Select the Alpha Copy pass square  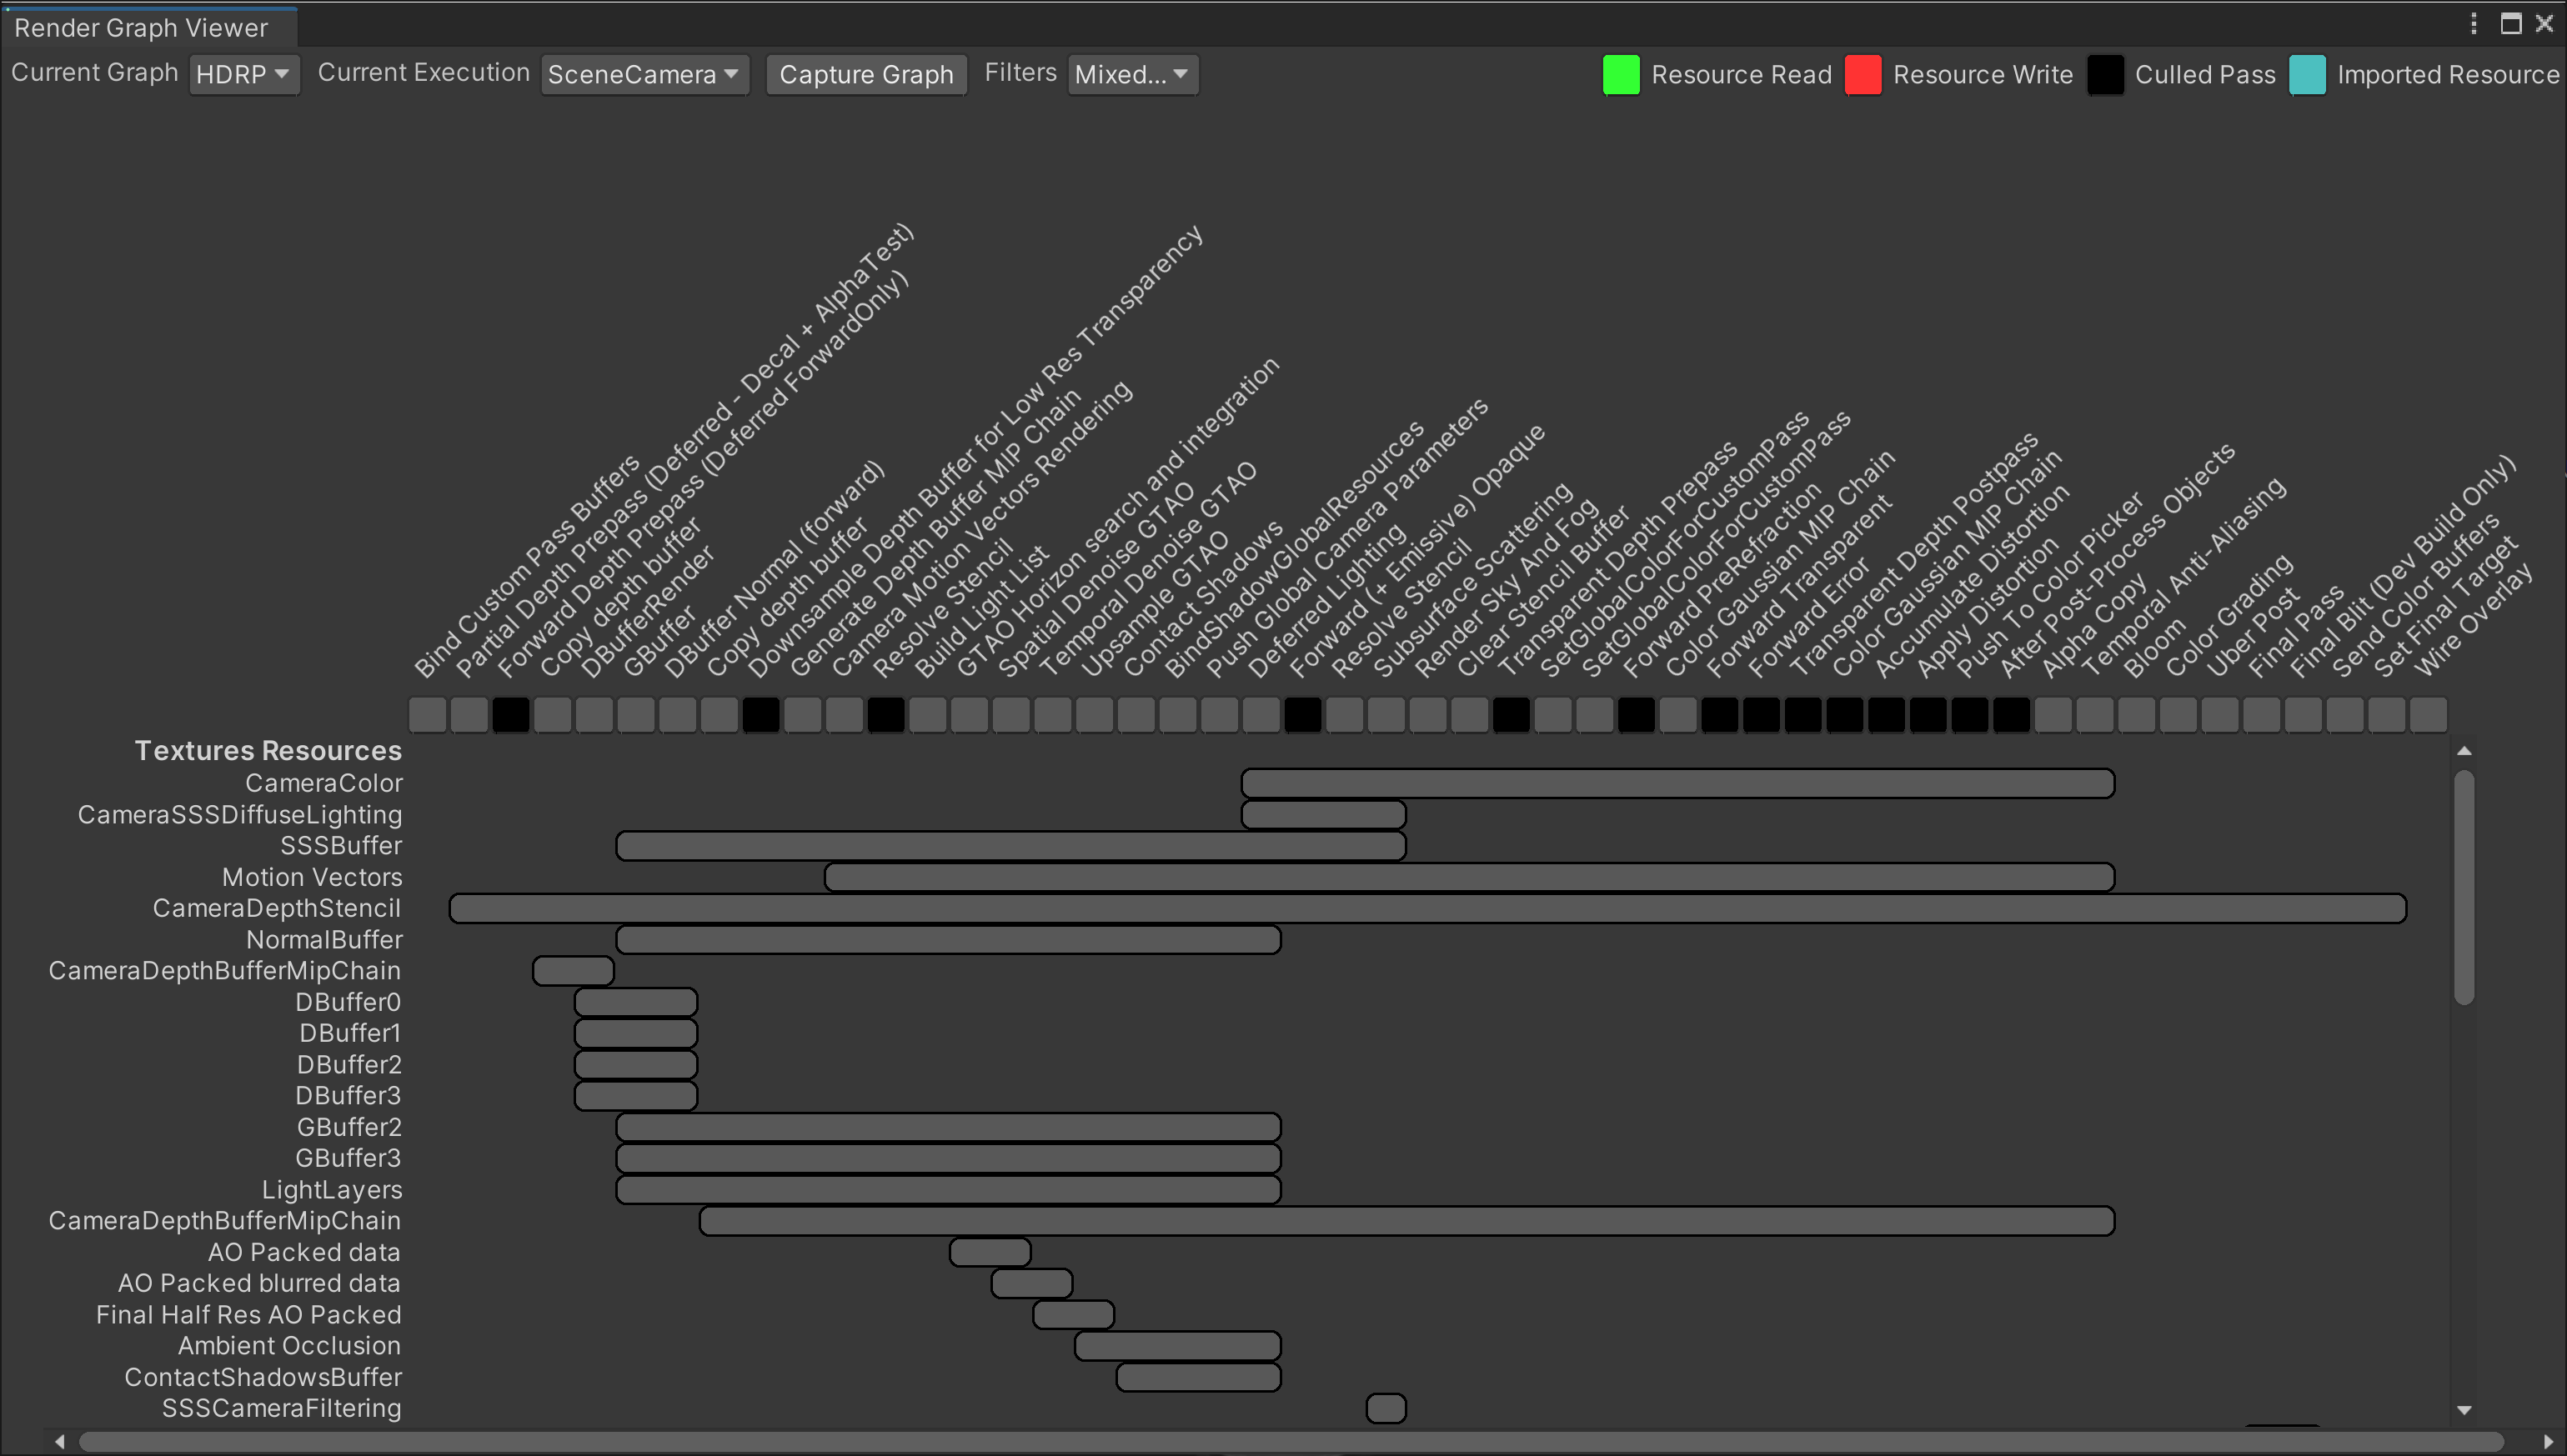click(2053, 715)
